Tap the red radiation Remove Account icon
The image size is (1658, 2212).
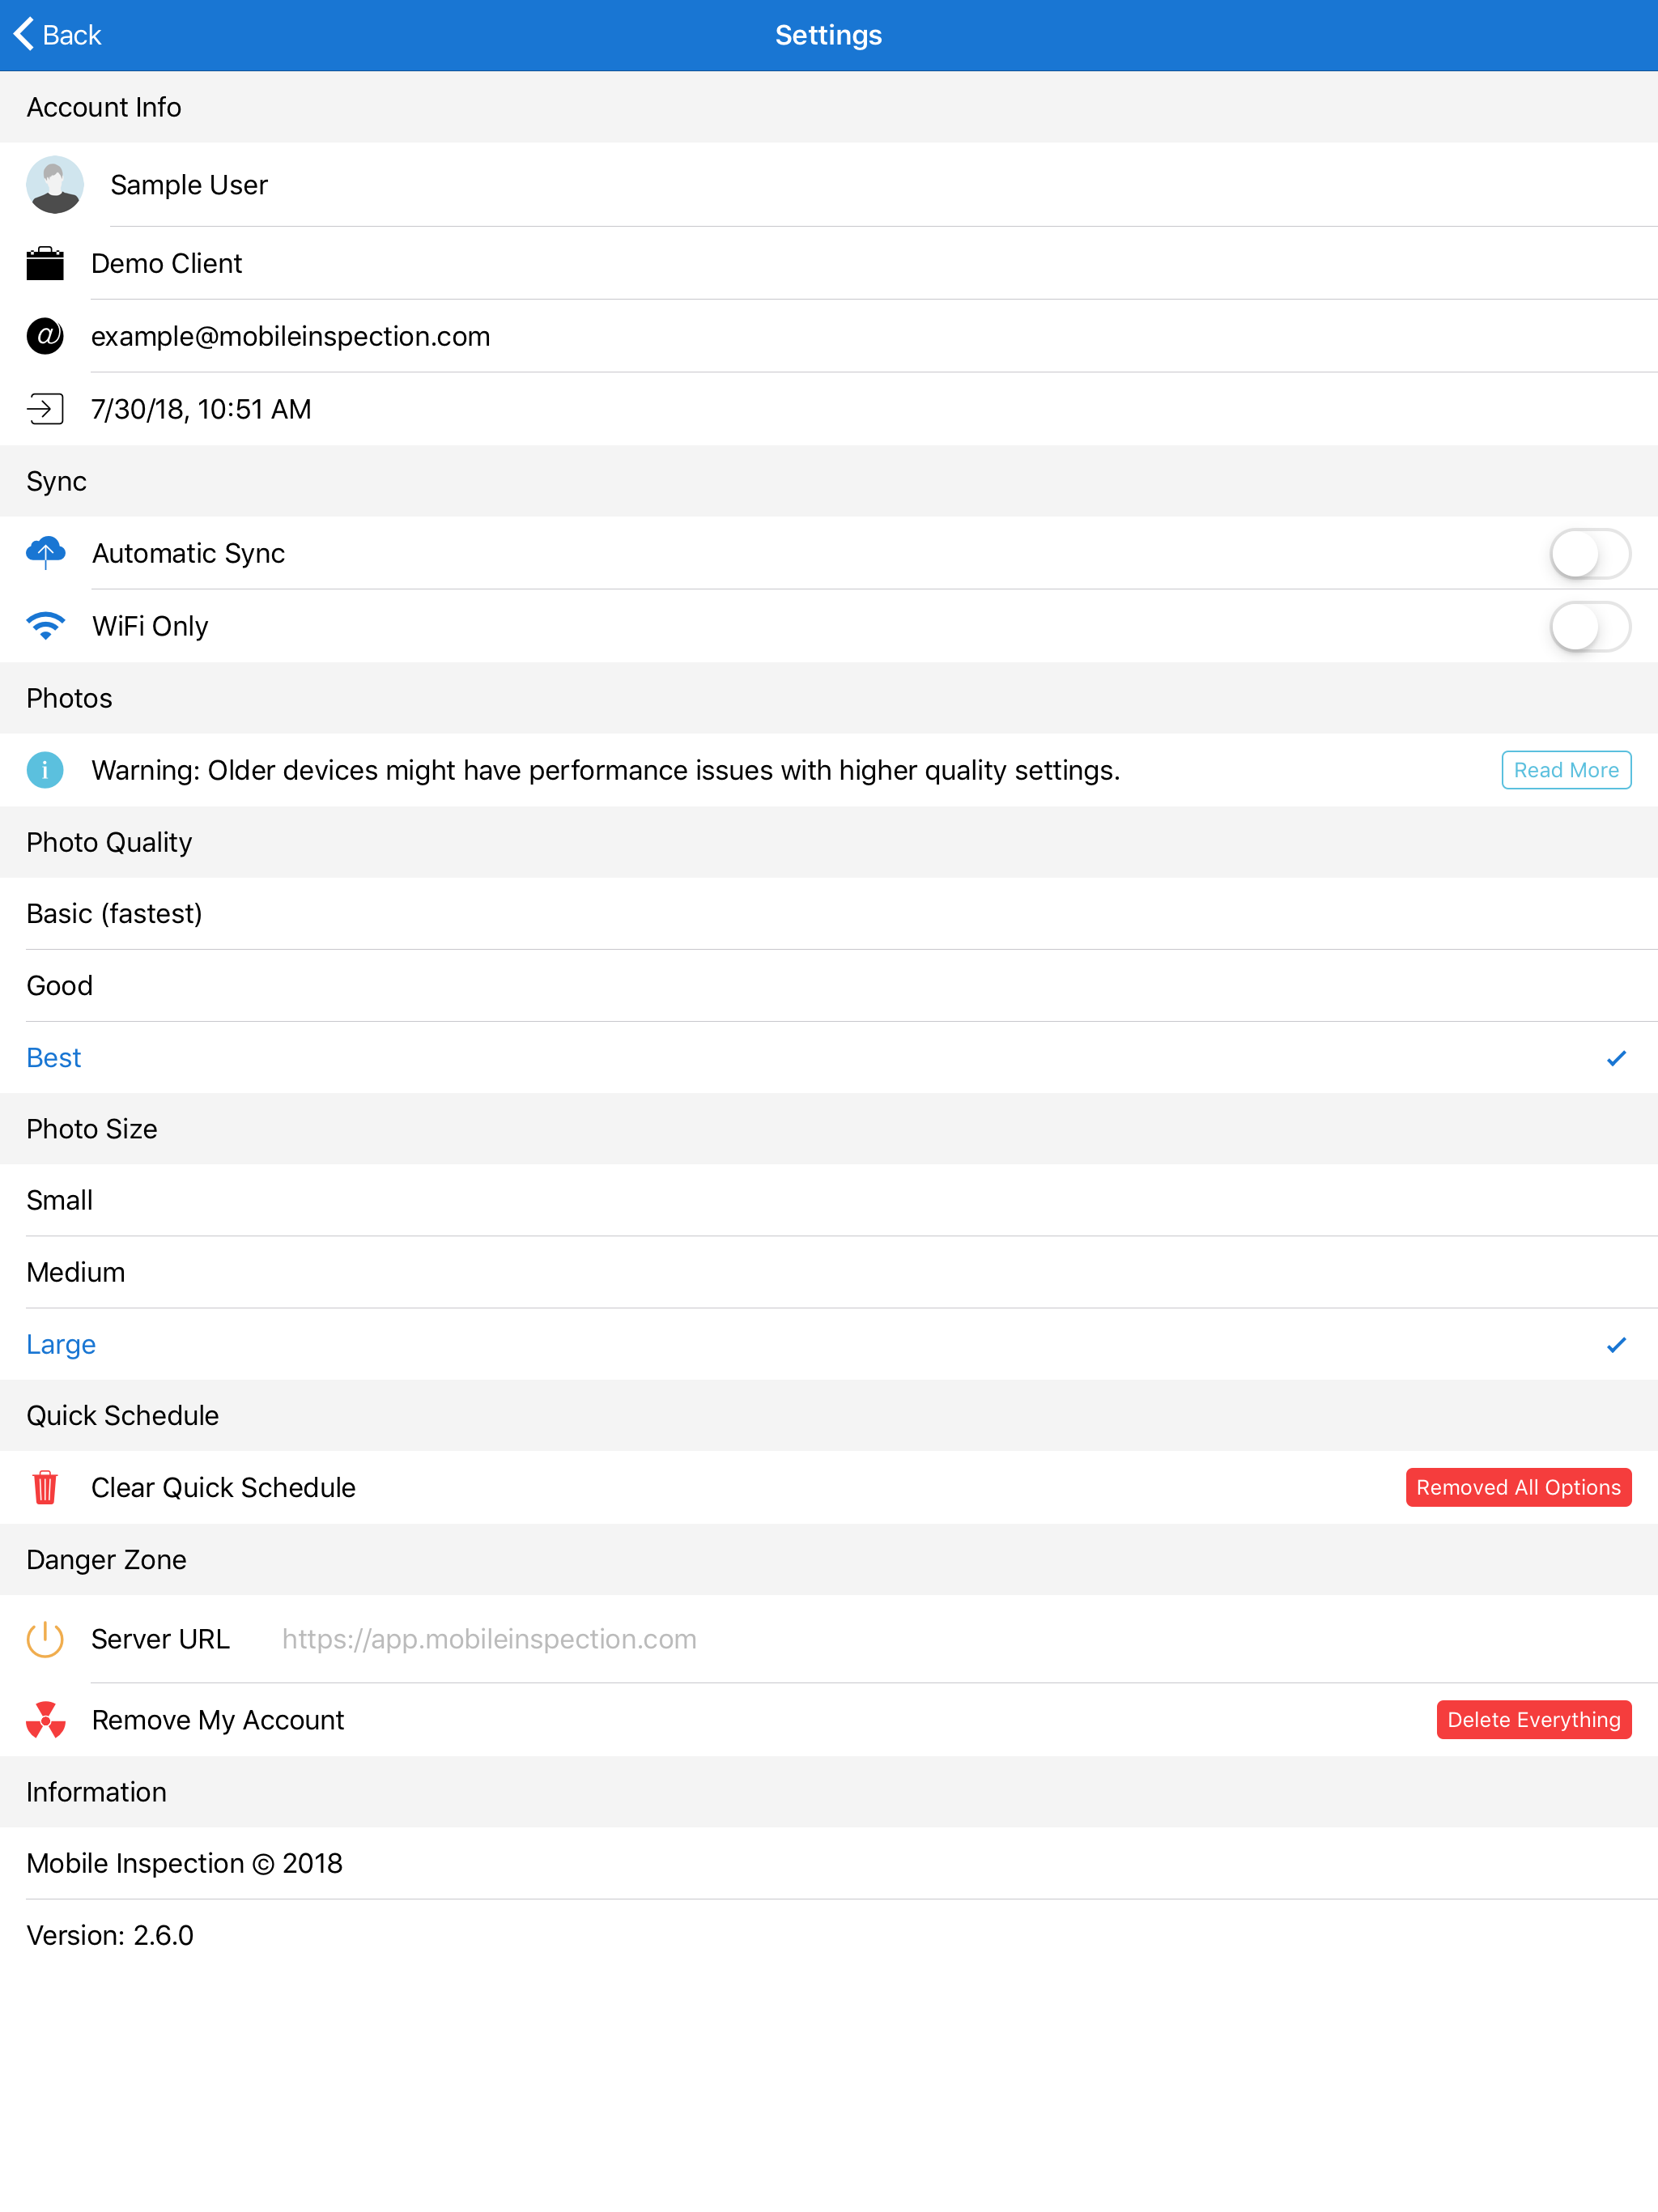[45, 1720]
